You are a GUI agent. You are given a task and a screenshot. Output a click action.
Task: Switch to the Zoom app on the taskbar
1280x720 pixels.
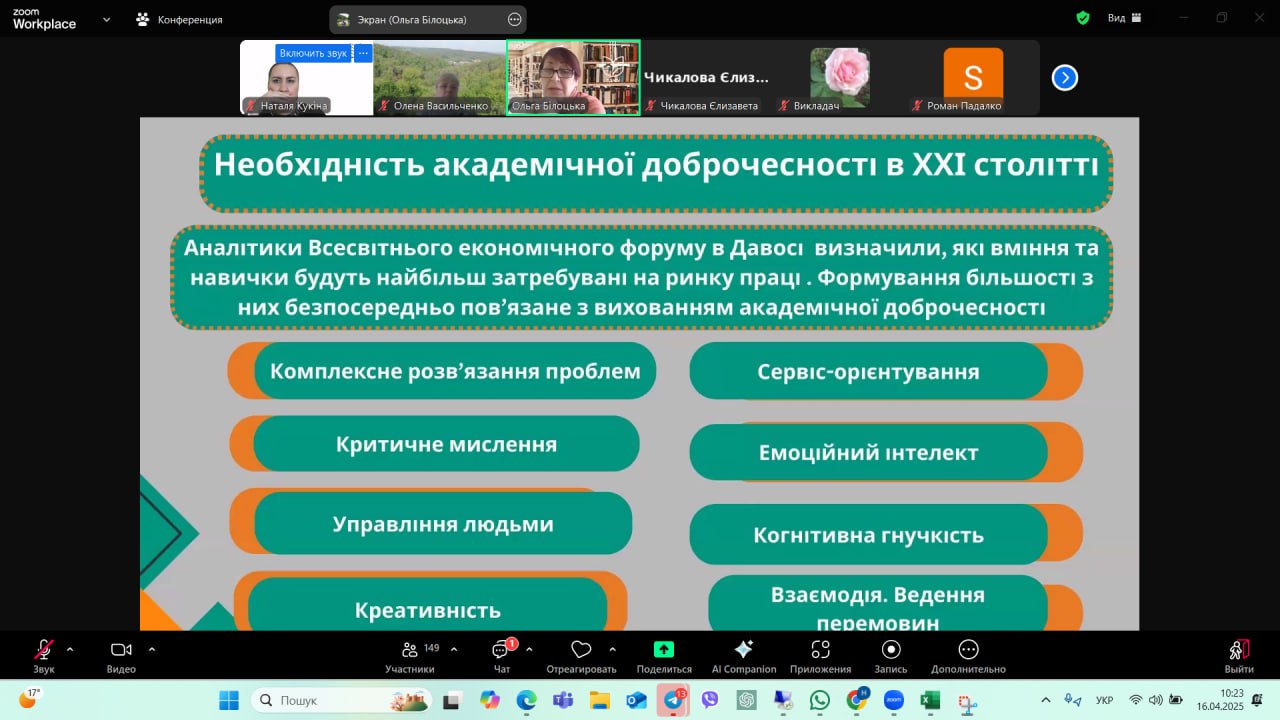click(x=894, y=700)
